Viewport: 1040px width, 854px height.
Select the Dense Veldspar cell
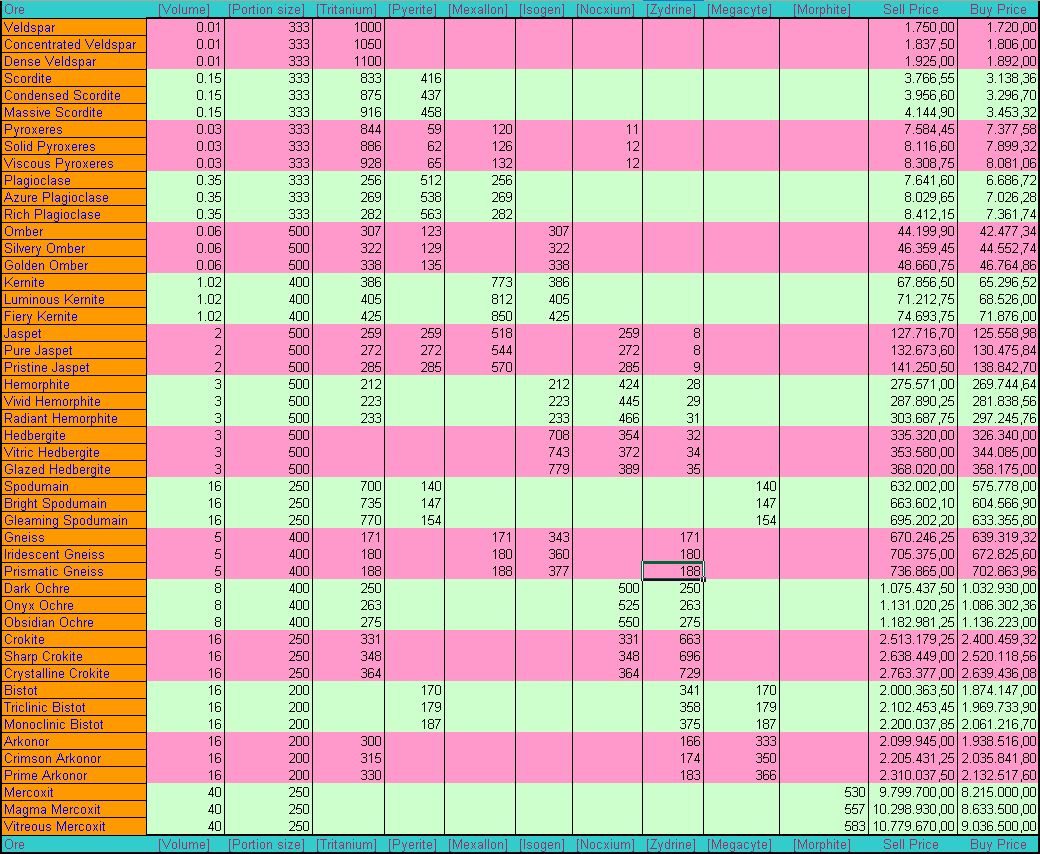tap(73, 61)
